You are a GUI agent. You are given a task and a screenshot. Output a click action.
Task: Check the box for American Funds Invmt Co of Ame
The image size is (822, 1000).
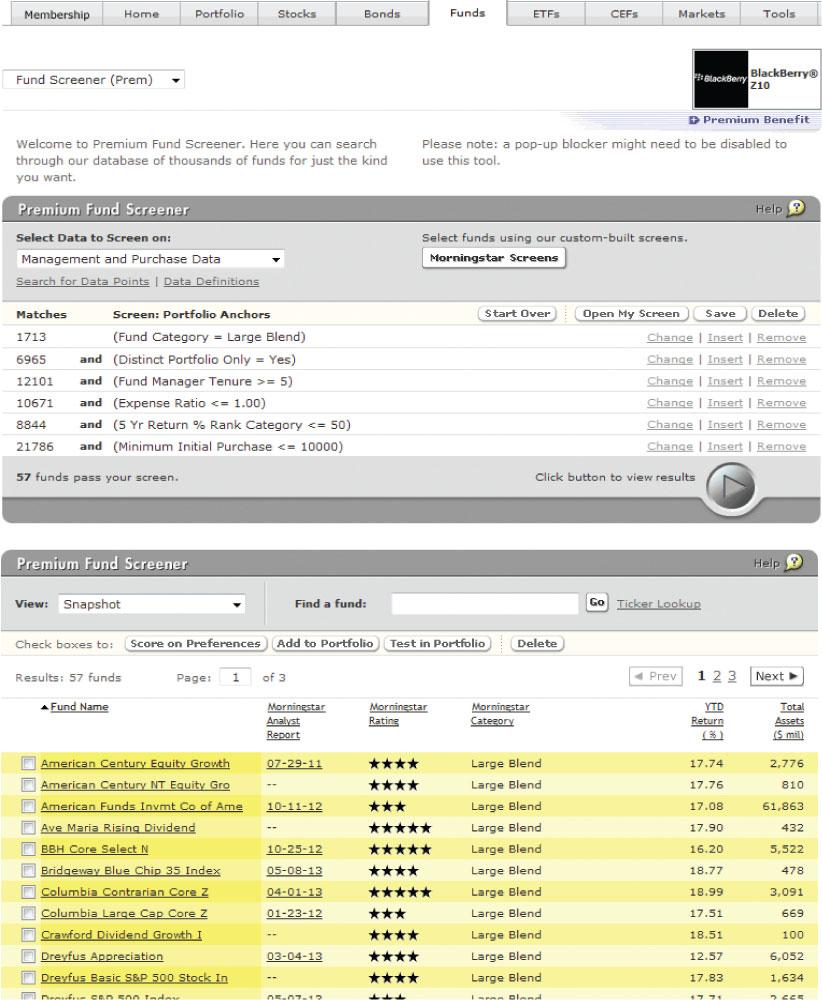28,806
